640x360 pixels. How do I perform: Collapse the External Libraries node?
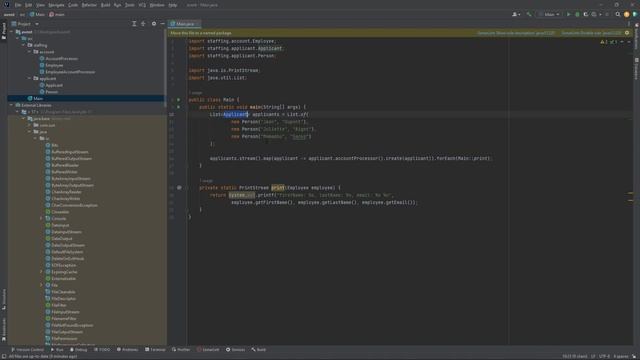pyautogui.click(x=11, y=105)
